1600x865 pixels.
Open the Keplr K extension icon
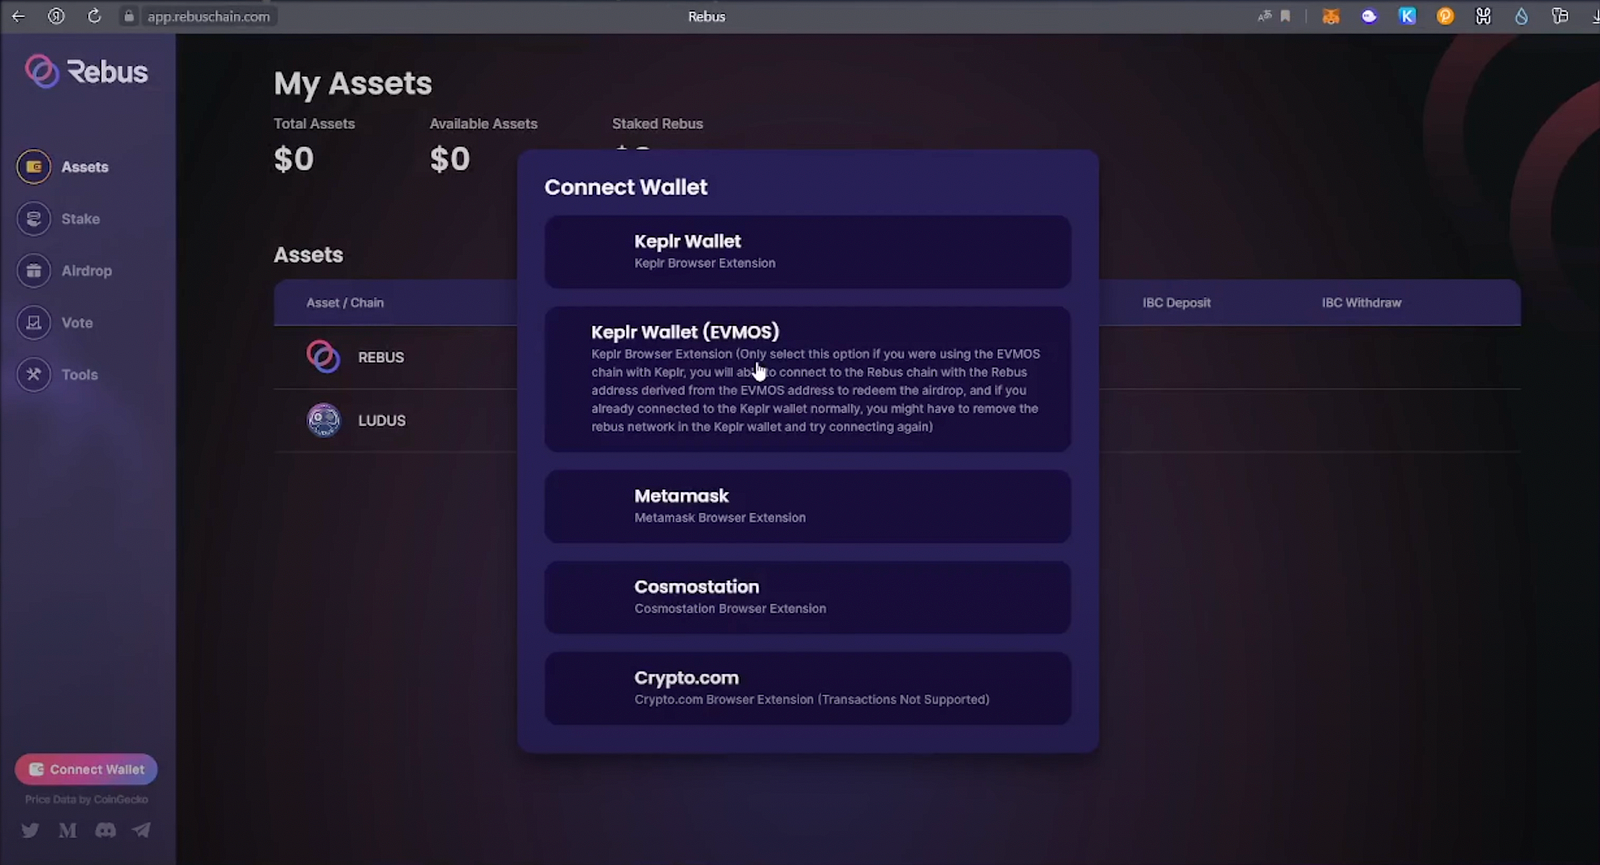point(1407,16)
